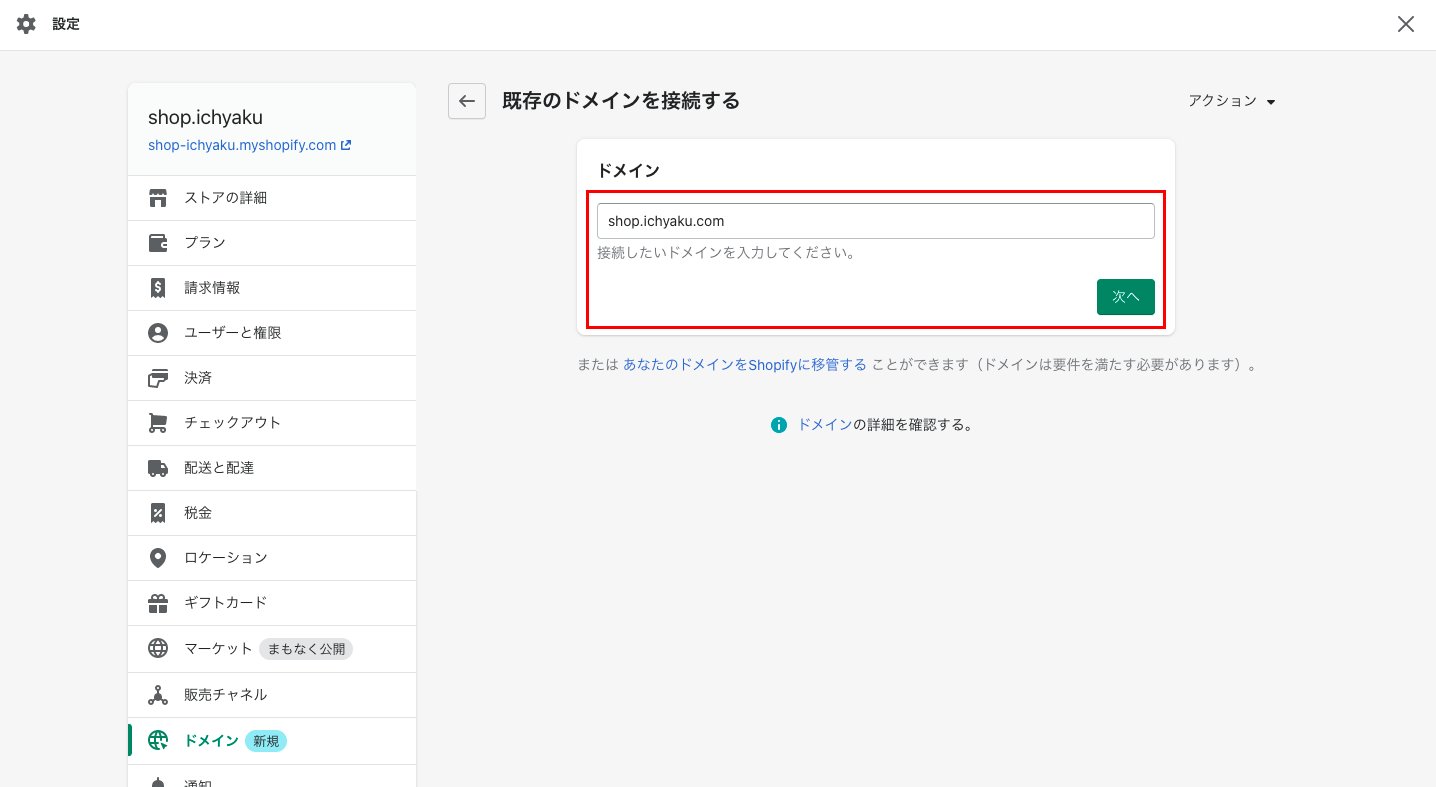Click the external link icon beside the myshopify URL
The image size is (1436, 787).
(x=346, y=145)
